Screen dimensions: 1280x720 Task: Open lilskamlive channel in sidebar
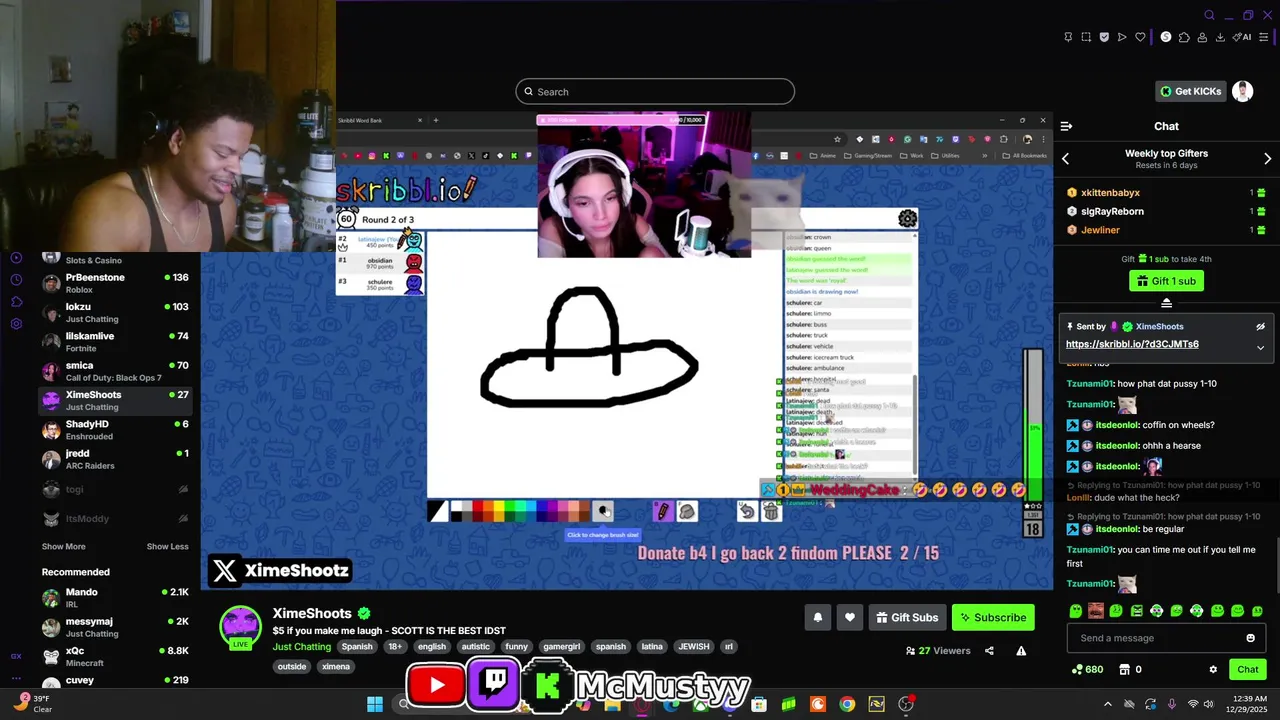115,342
